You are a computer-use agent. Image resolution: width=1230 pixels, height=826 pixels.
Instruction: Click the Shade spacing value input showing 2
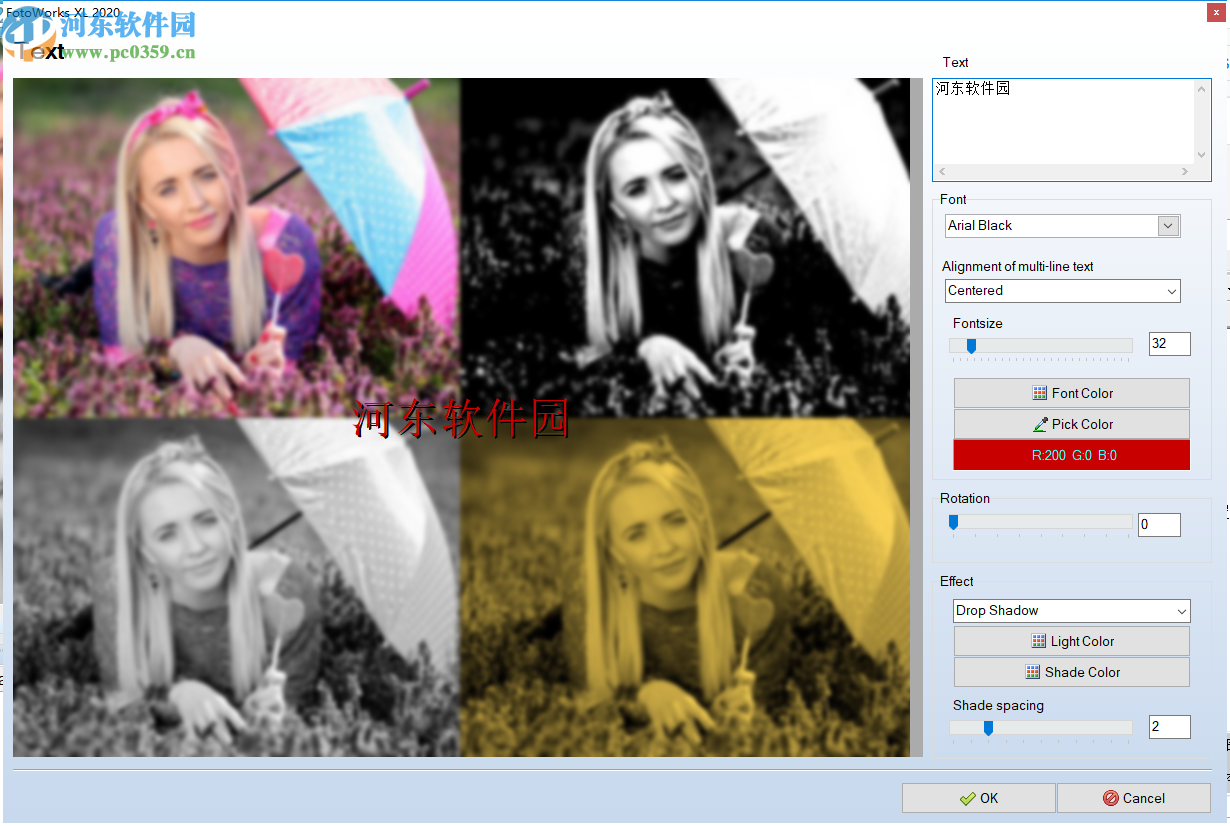[1169, 727]
